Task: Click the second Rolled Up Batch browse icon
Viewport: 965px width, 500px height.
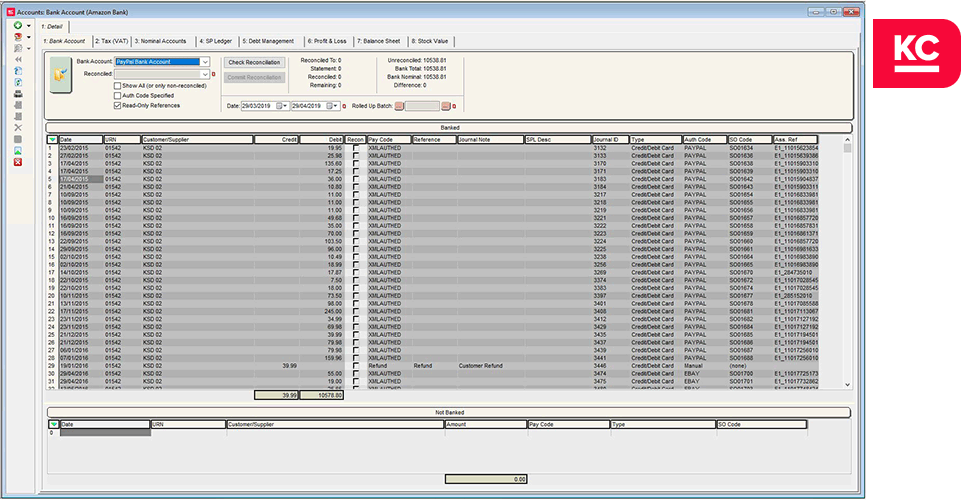Action: (x=446, y=106)
